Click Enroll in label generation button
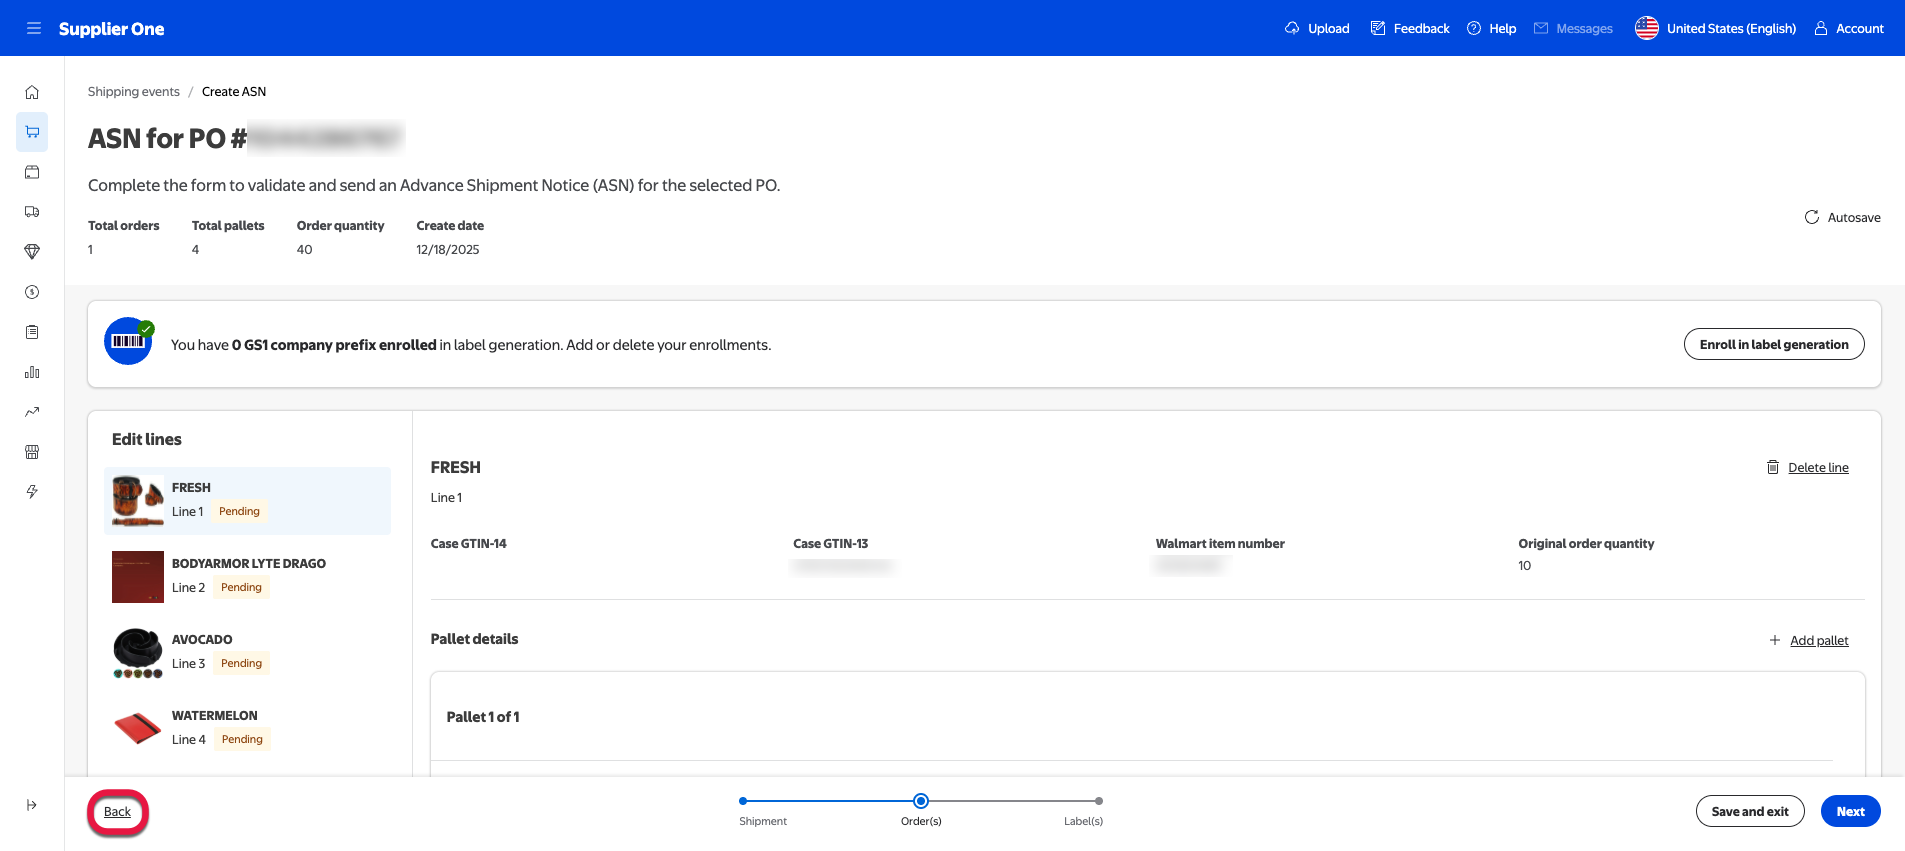This screenshot has height=851, width=1905. point(1773,344)
